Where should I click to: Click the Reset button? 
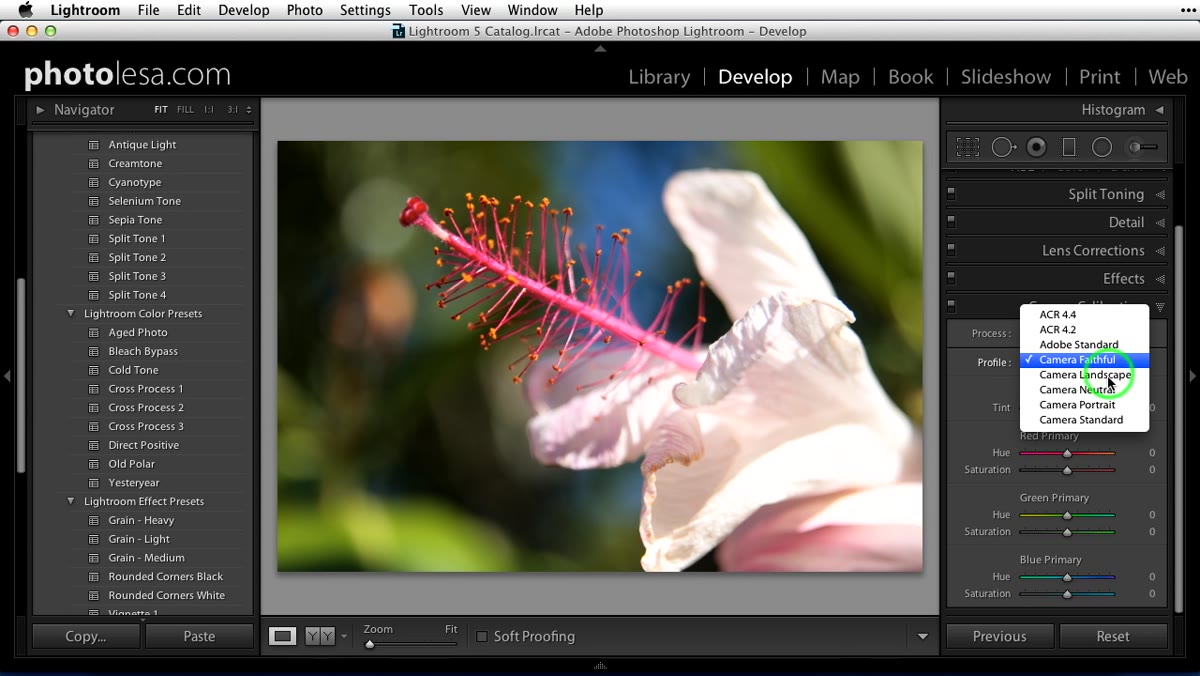[x=1113, y=636]
